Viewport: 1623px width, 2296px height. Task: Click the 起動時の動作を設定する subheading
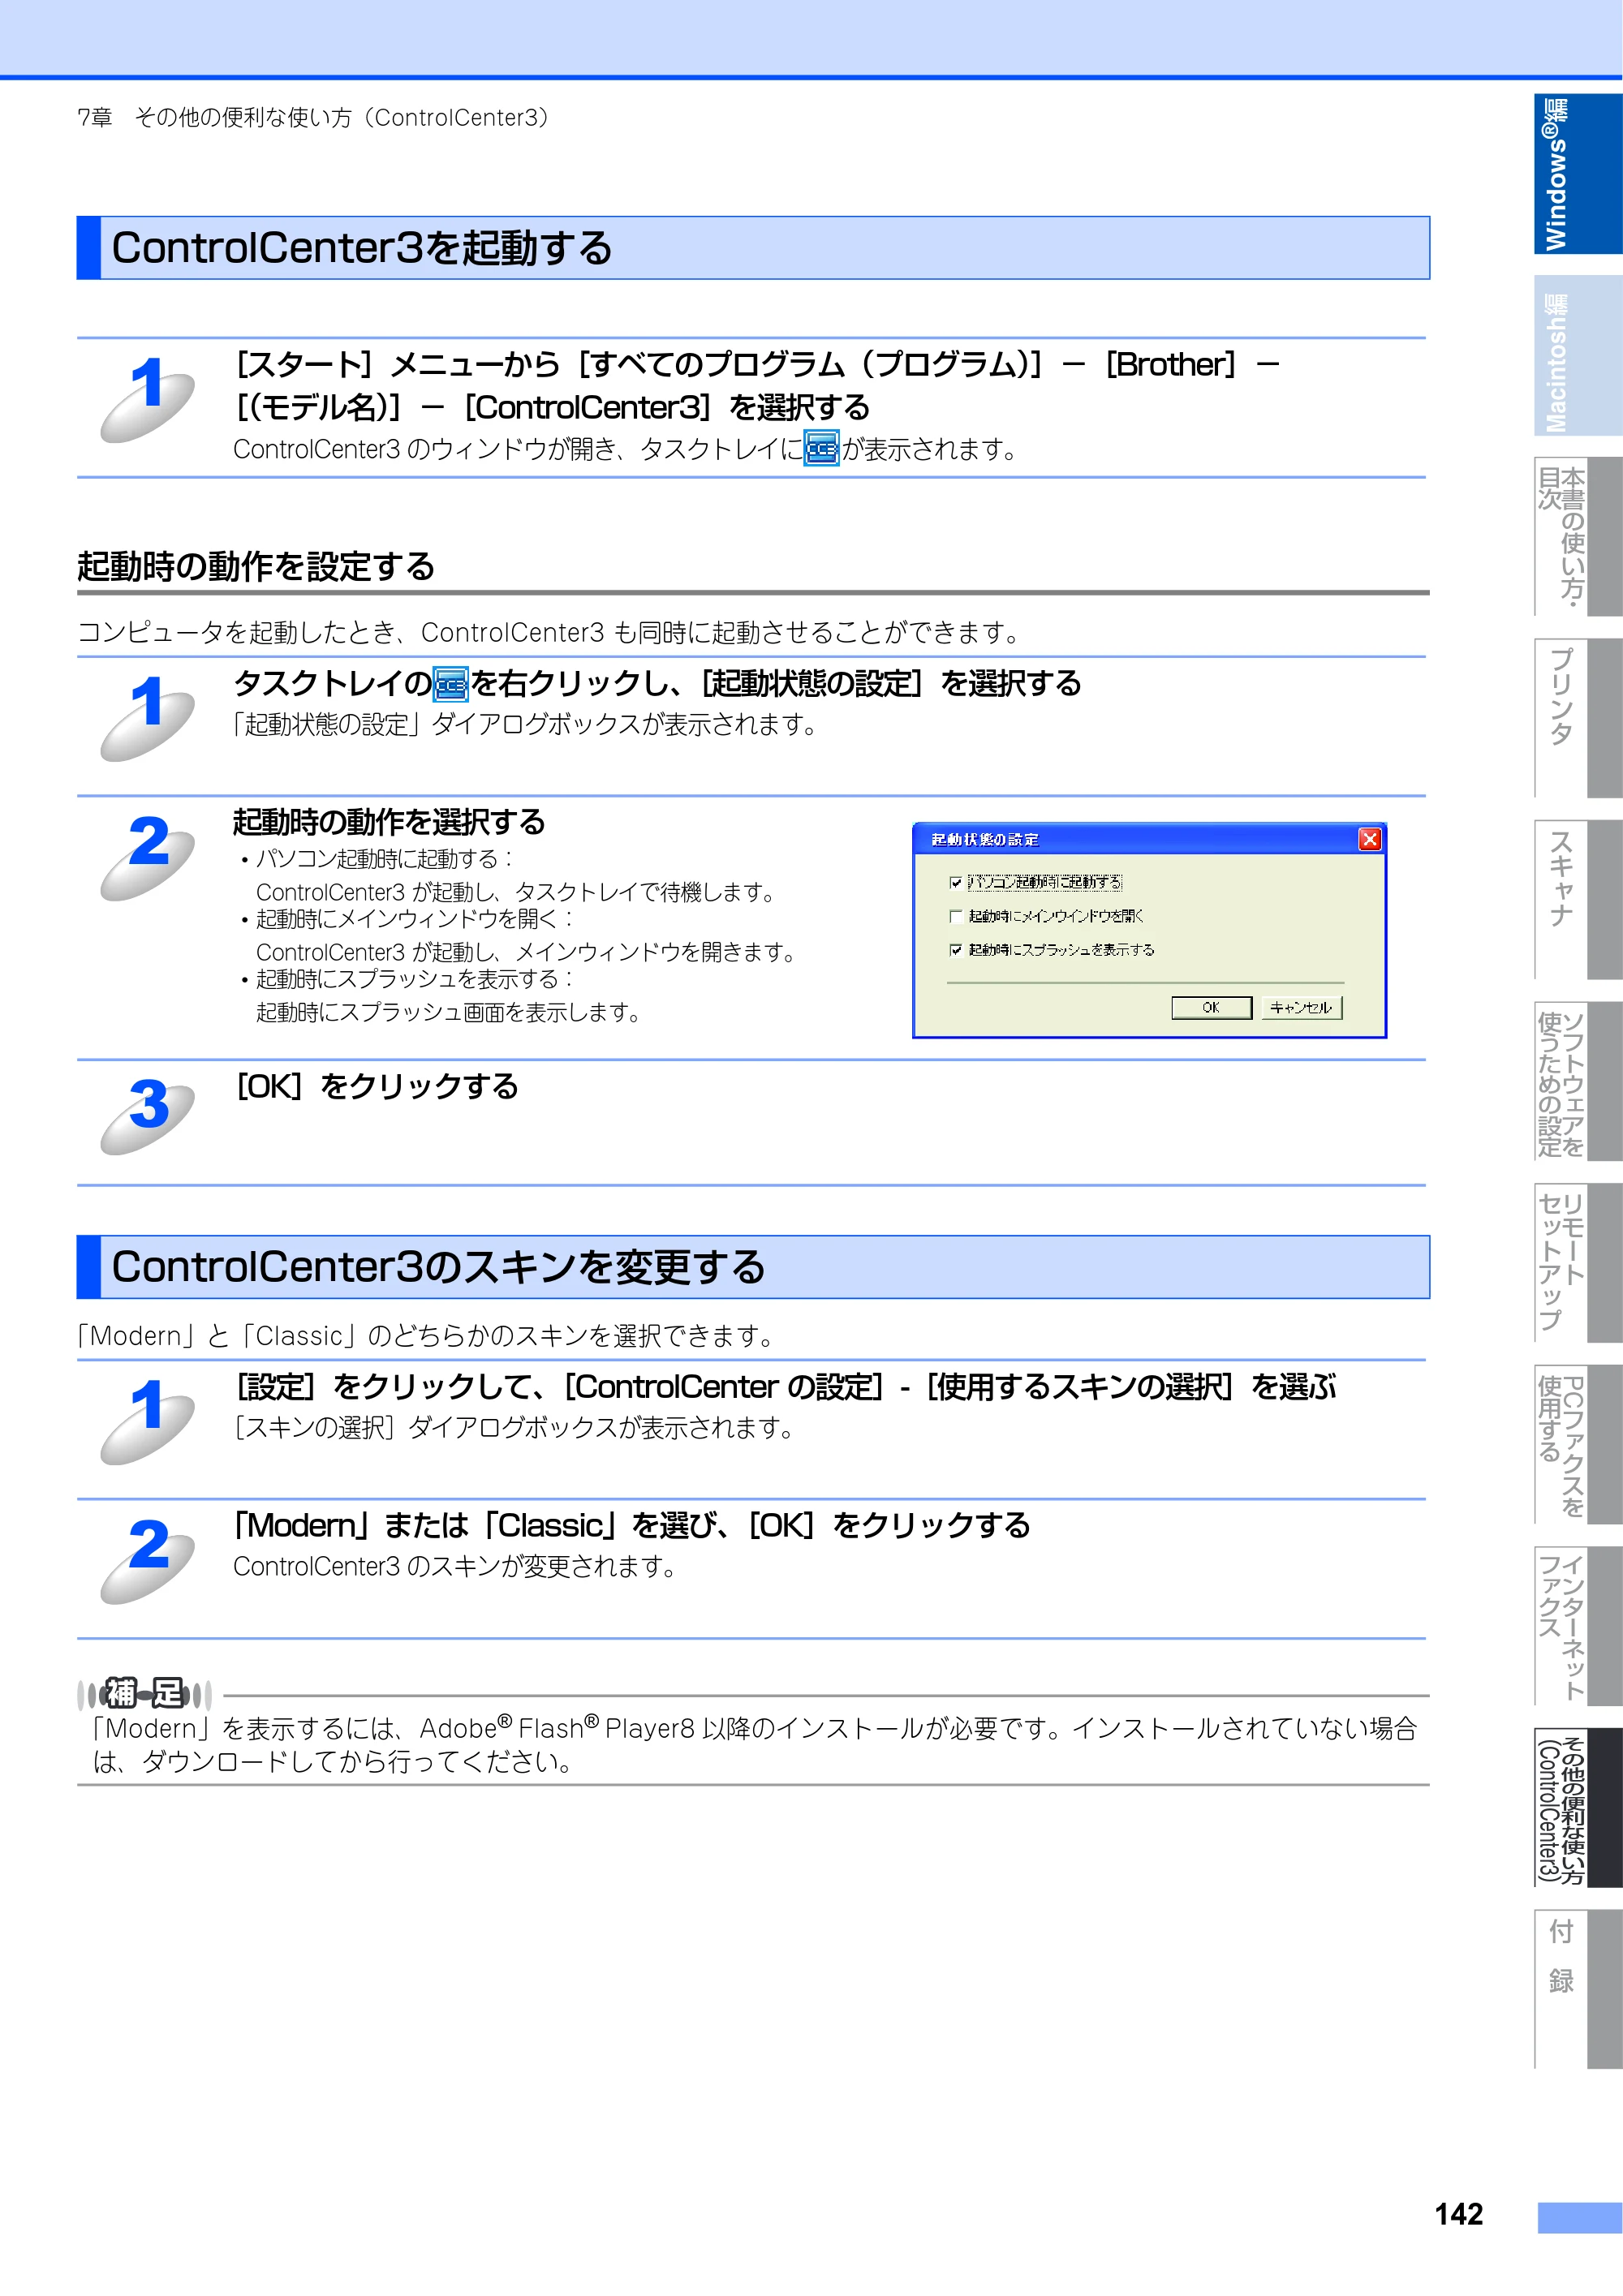[x=256, y=566]
